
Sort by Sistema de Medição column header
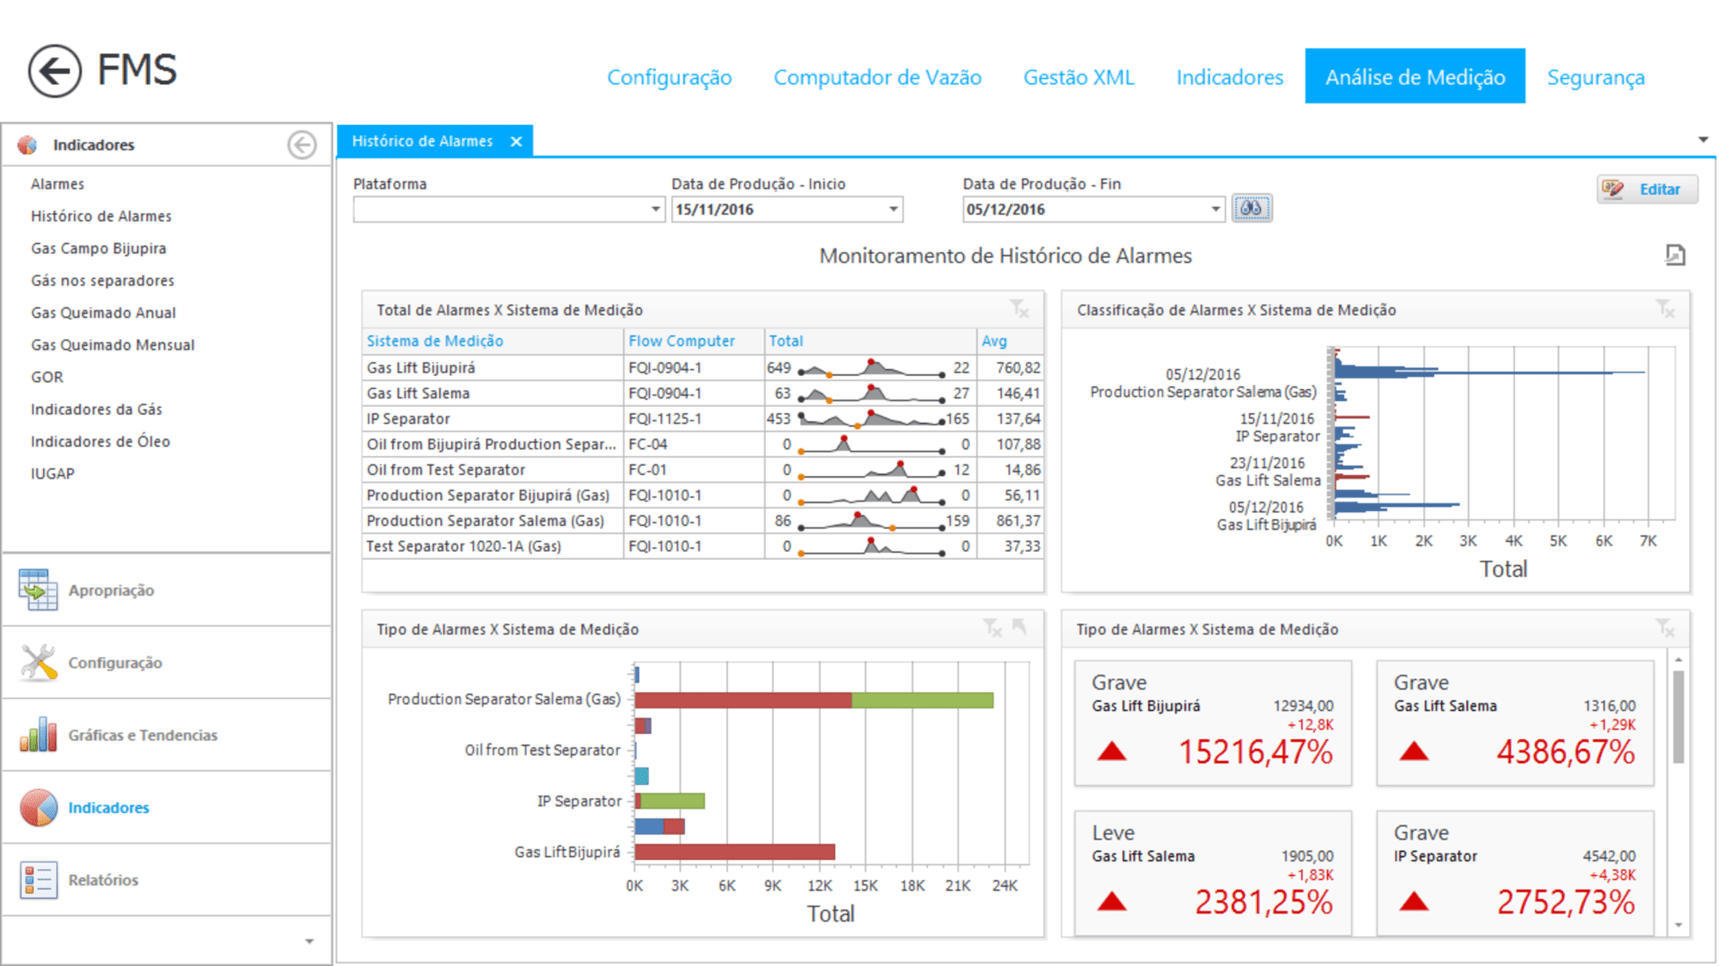tap(435, 341)
